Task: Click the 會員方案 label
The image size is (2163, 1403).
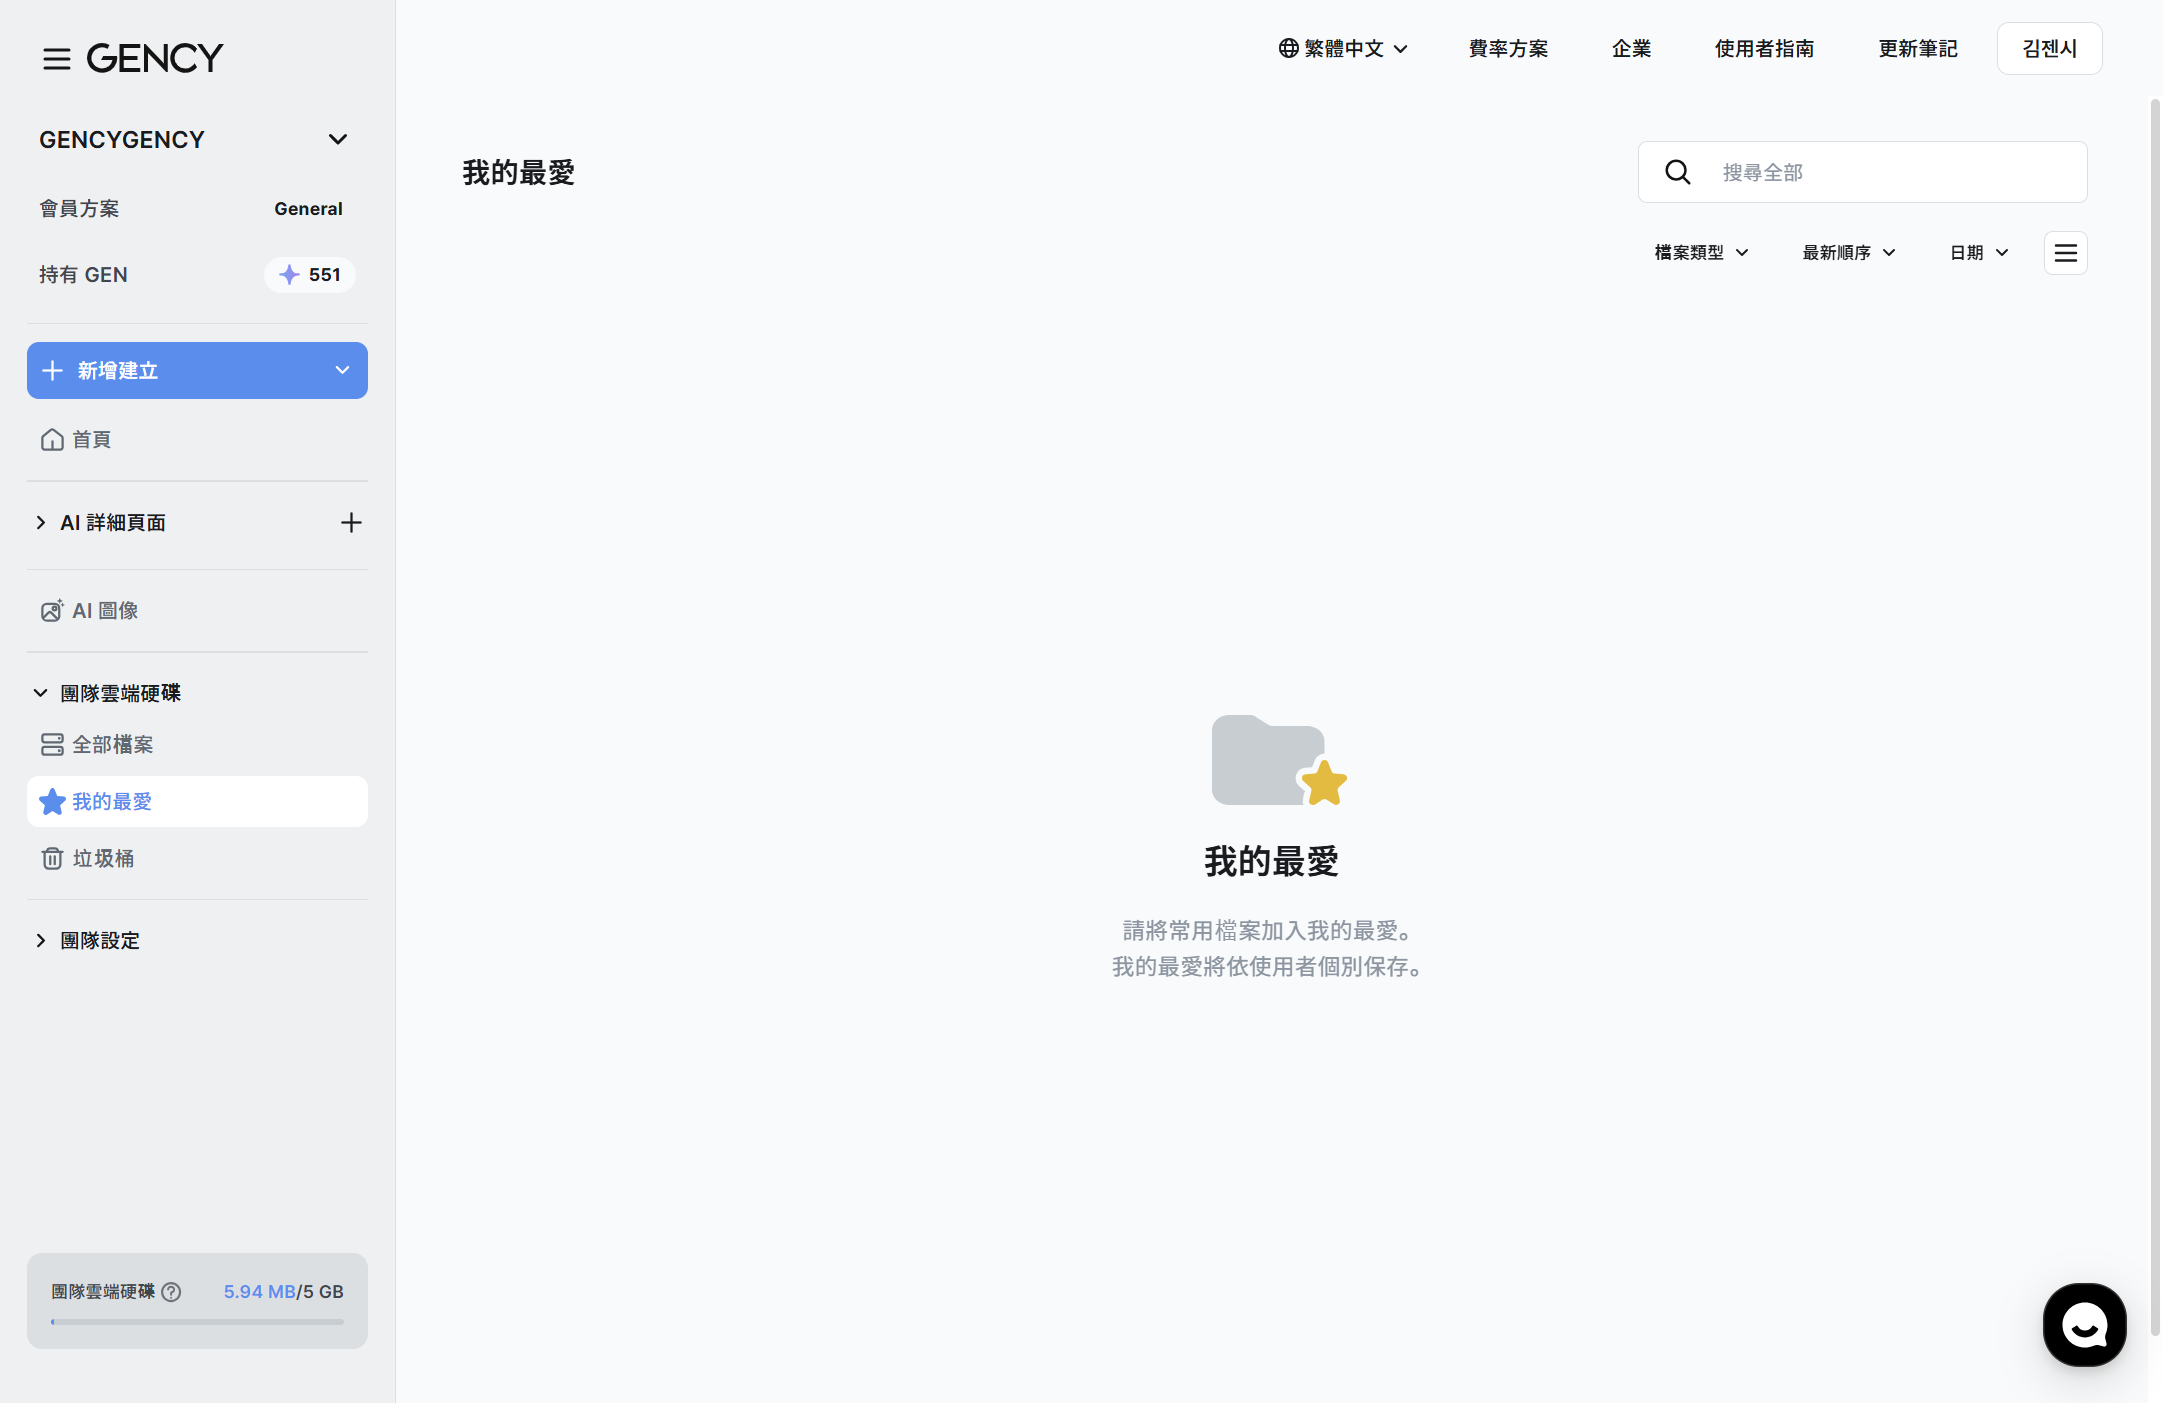Action: [x=79, y=209]
